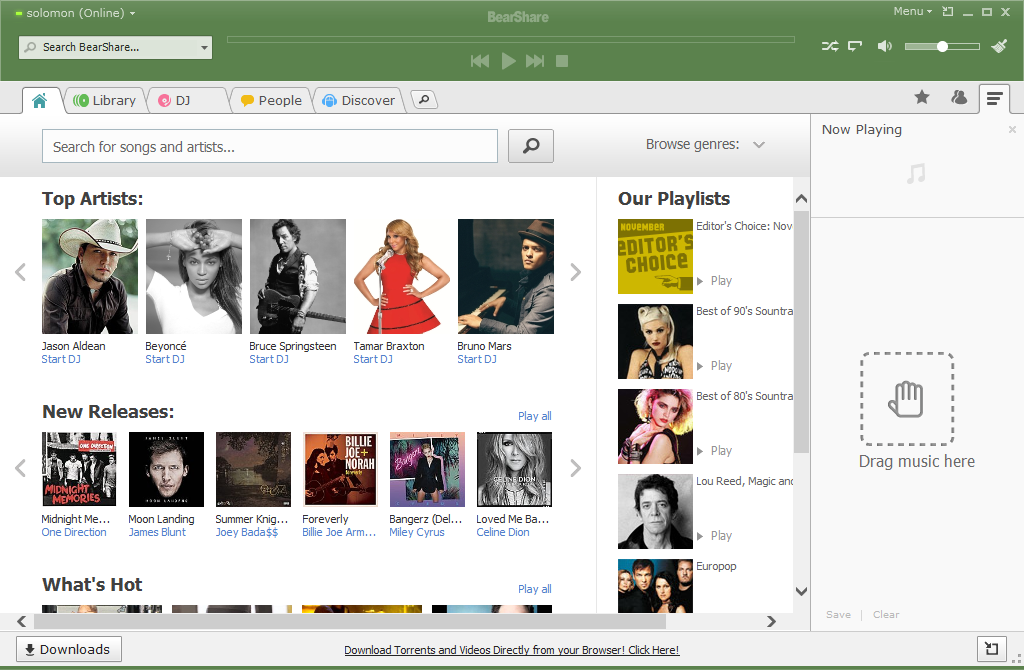1024x670 pixels.
Task: Skip to the previous track
Action: [x=480, y=61]
